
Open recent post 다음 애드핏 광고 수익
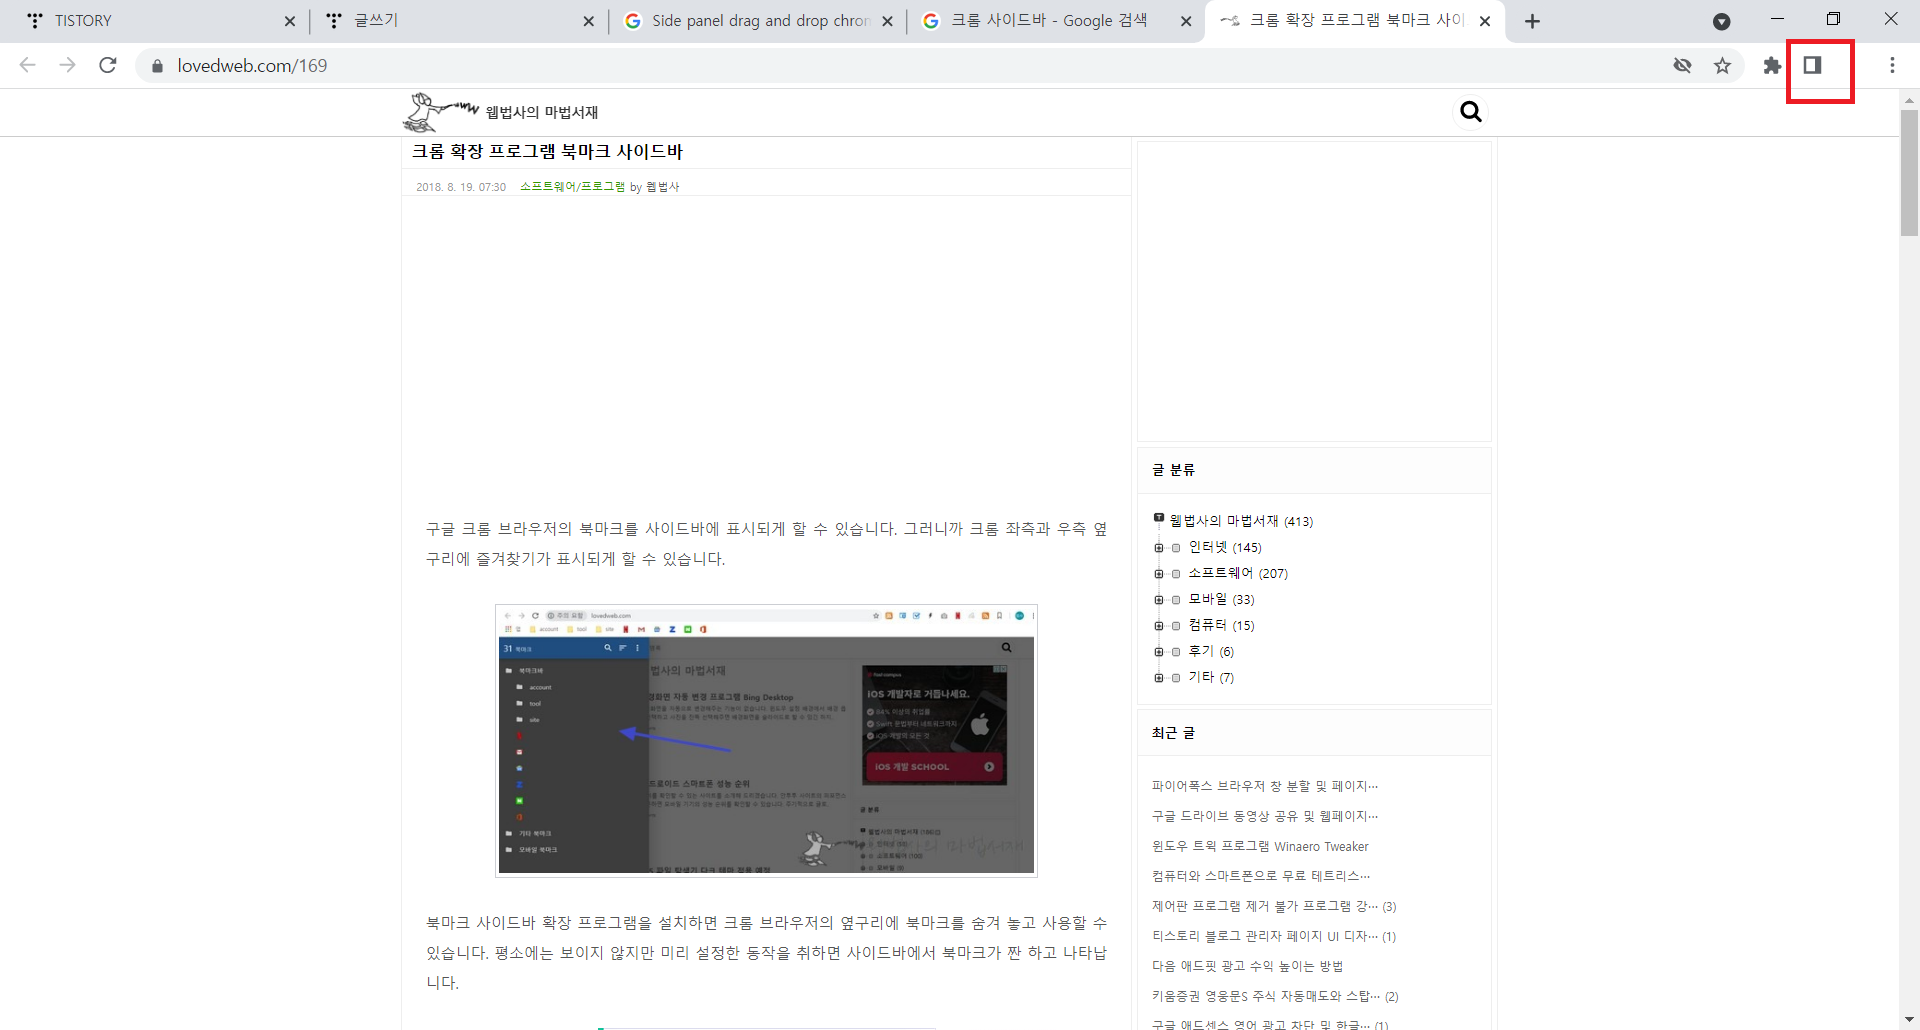click(x=1247, y=966)
